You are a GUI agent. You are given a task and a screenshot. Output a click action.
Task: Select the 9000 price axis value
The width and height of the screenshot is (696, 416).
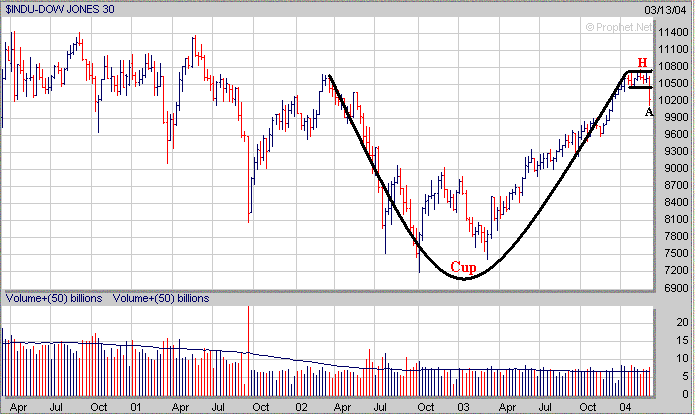(676, 168)
